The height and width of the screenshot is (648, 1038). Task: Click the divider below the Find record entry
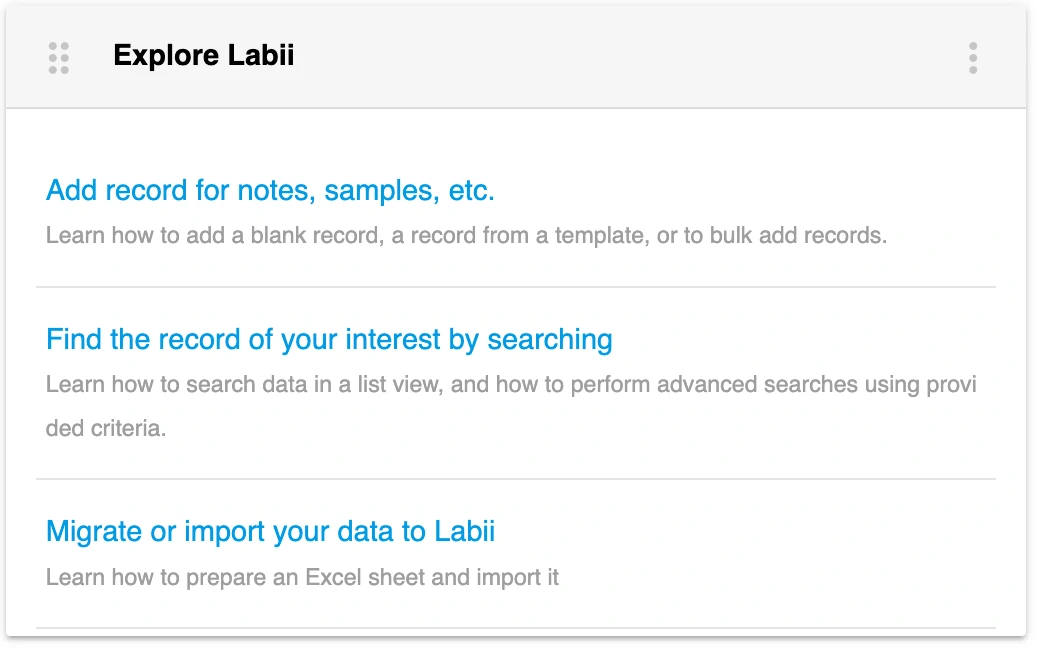coord(516,479)
